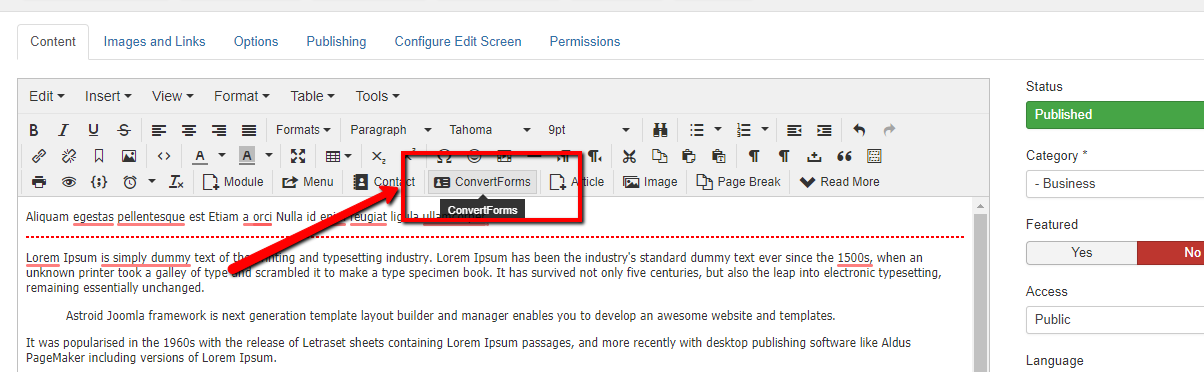Switch to Images and Links tab
The width and height of the screenshot is (1204, 372).
[x=155, y=41]
